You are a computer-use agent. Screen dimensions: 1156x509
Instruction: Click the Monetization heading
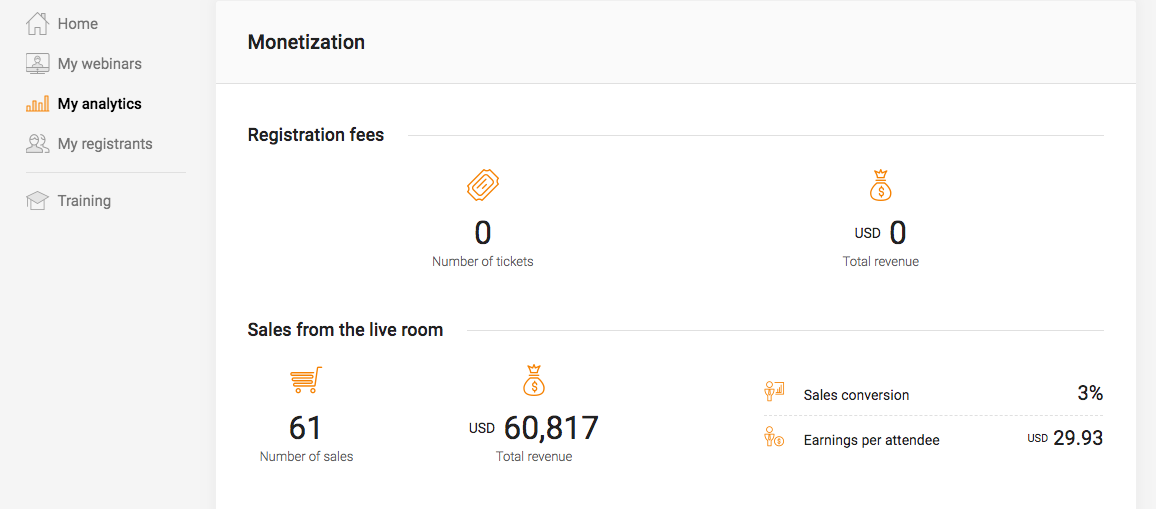pyautogui.click(x=306, y=42)
